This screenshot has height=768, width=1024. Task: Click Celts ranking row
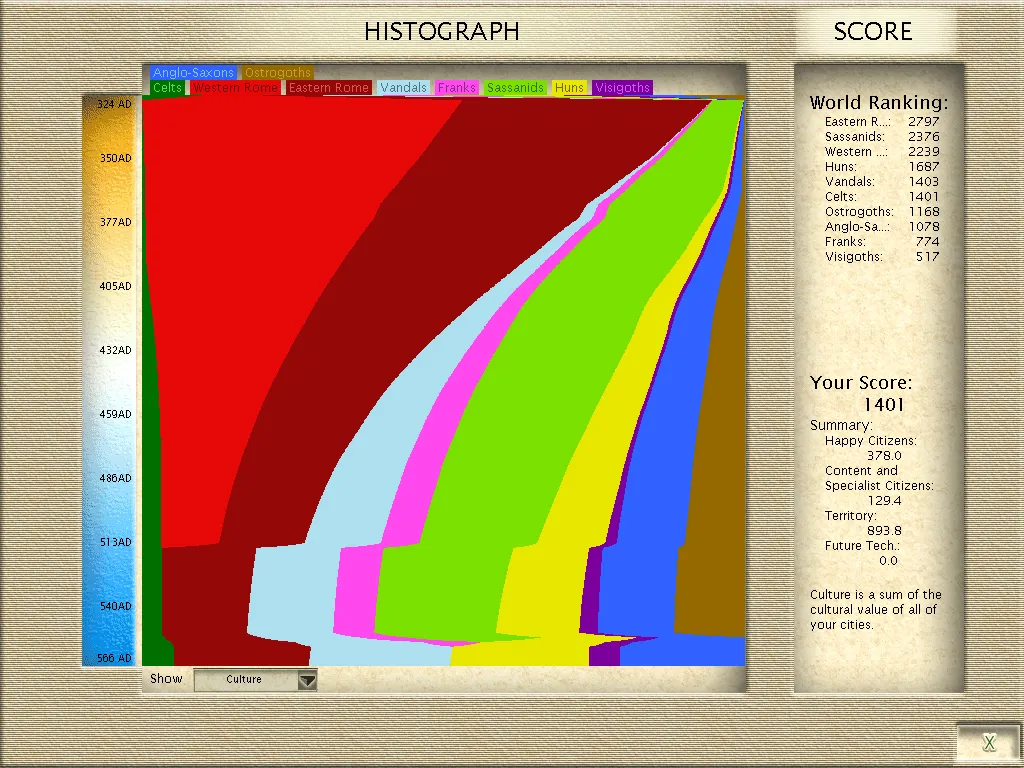click(882, 197)
